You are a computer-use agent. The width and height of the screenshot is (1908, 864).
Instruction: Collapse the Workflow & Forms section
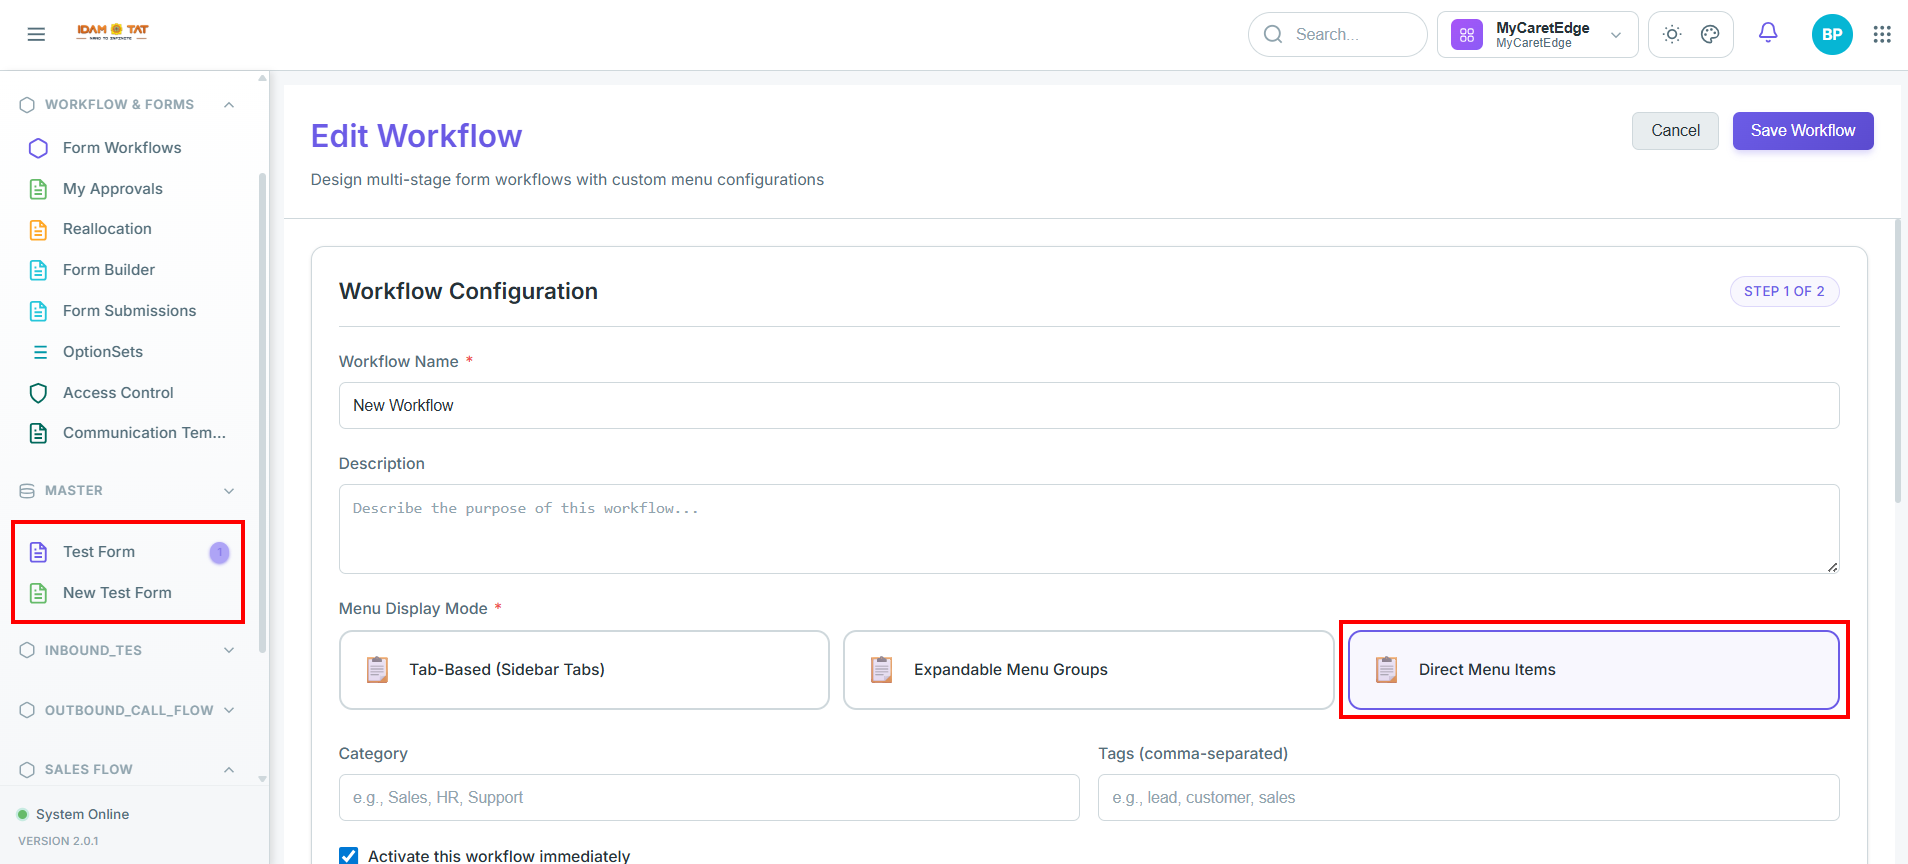pos(229,104)
